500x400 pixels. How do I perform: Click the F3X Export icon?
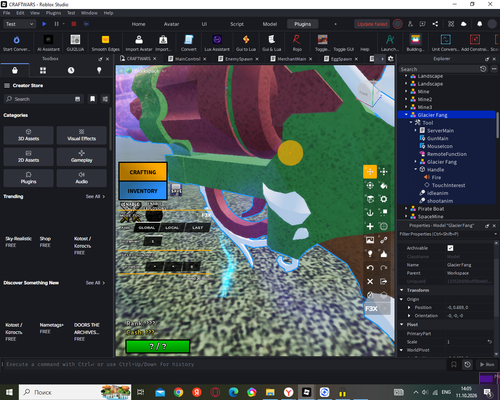point(384,282)
